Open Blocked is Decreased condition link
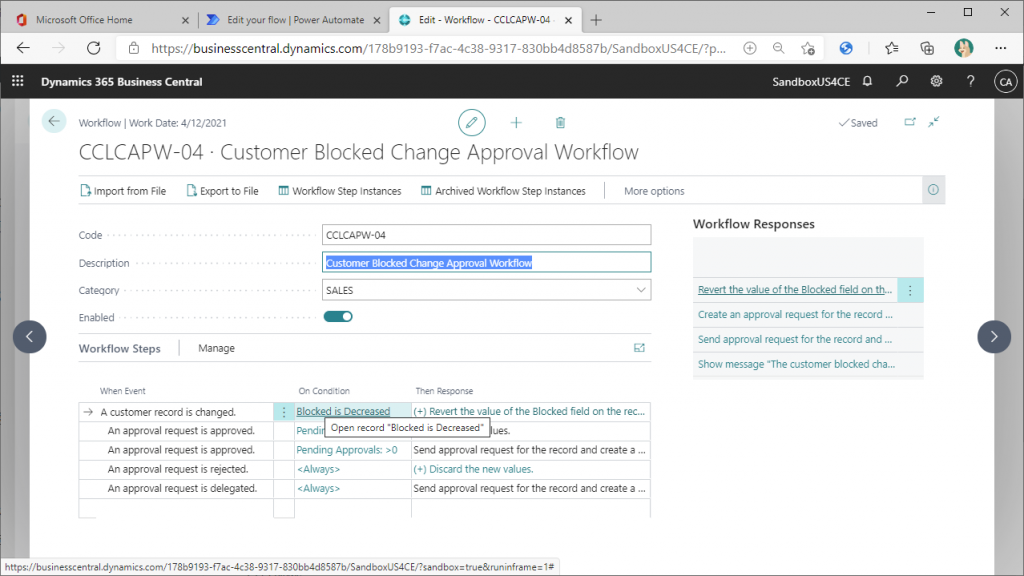This screenshot has width=1024, height=576. click(343, 411)
